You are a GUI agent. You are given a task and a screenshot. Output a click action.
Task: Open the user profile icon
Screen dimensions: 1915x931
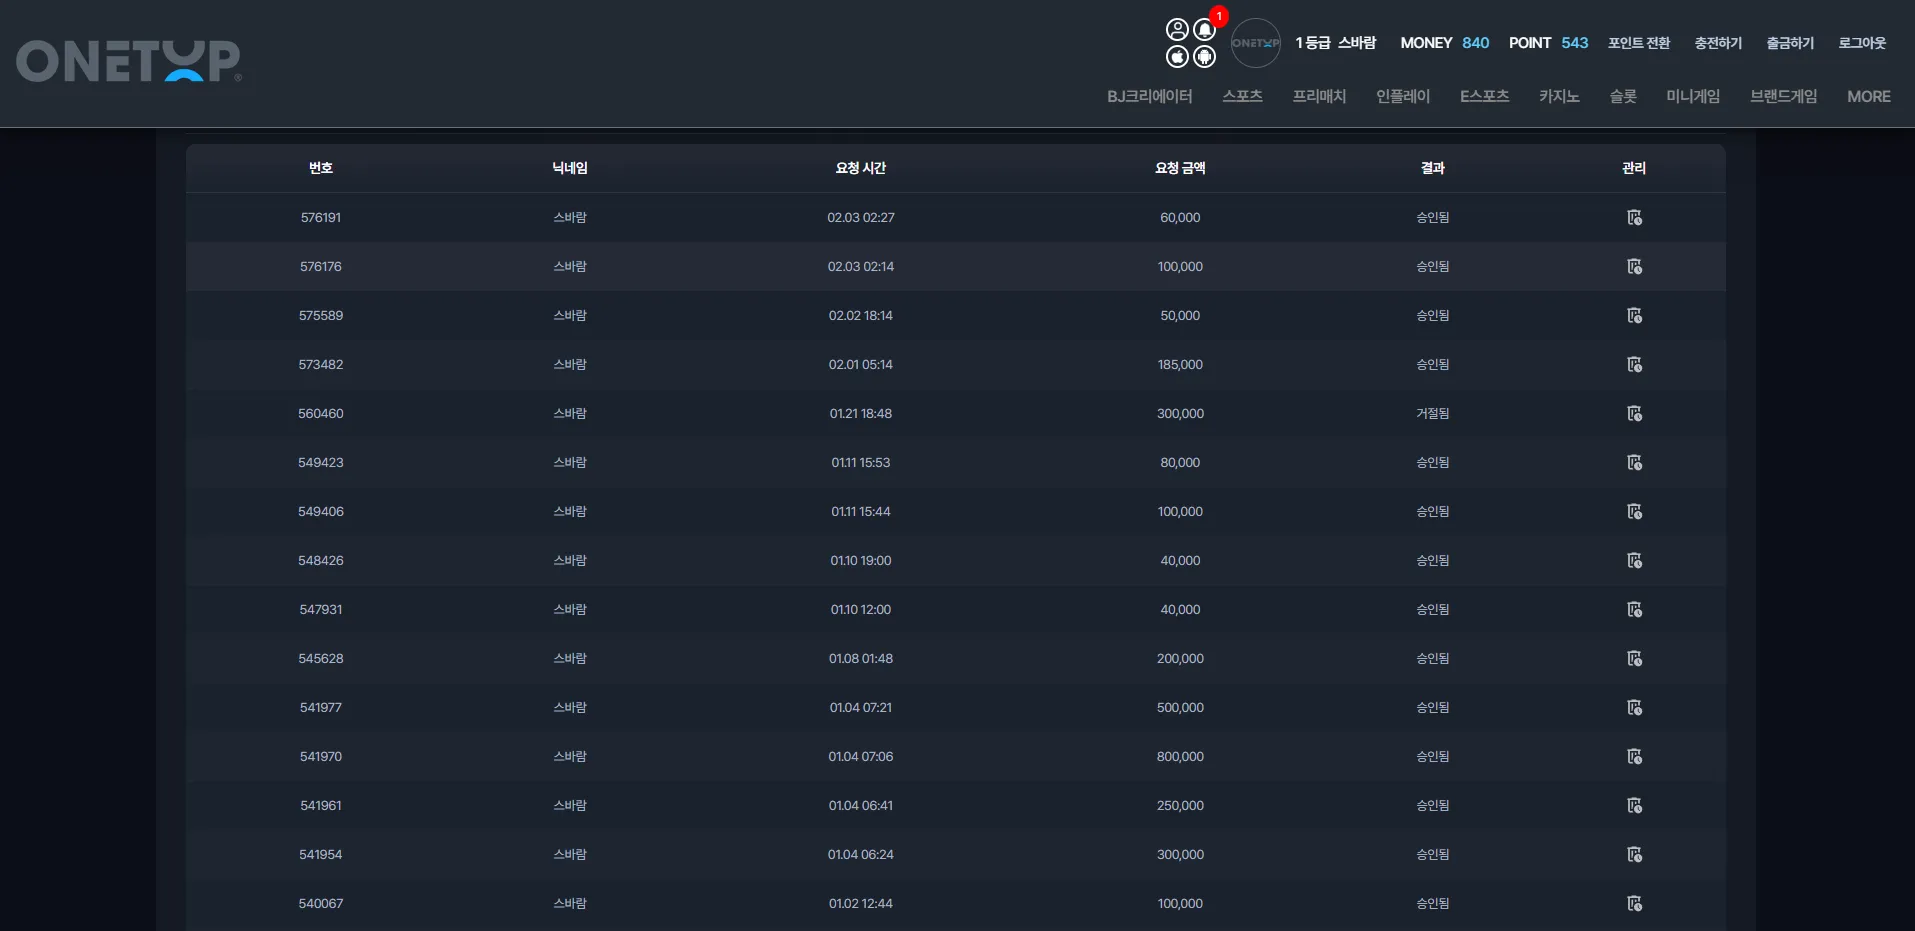pyautogui.click(x=1178, y=30)
